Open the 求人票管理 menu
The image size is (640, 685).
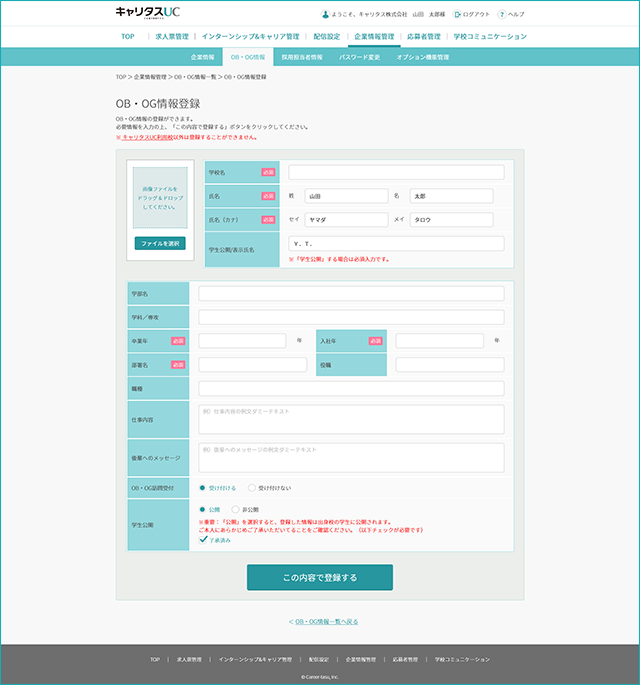point(172,36)
